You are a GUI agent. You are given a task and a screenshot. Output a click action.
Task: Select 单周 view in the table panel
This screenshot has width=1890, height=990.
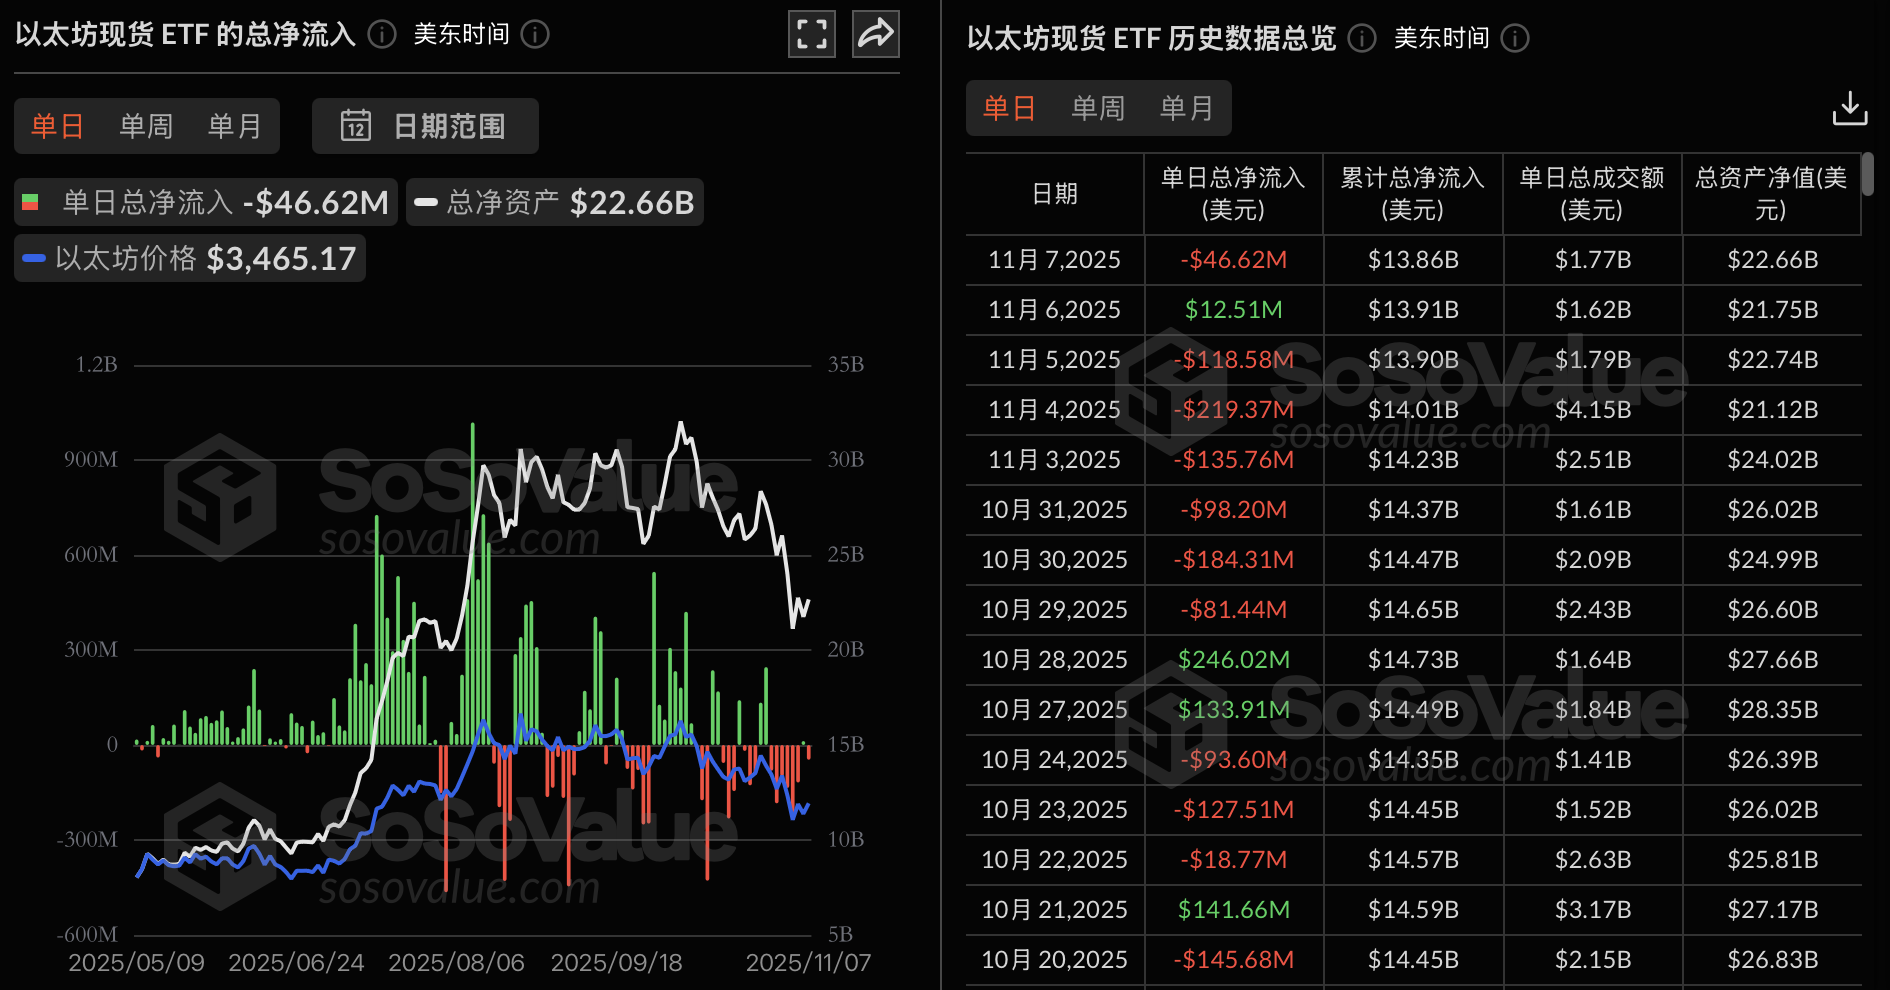coord(1097,108)
